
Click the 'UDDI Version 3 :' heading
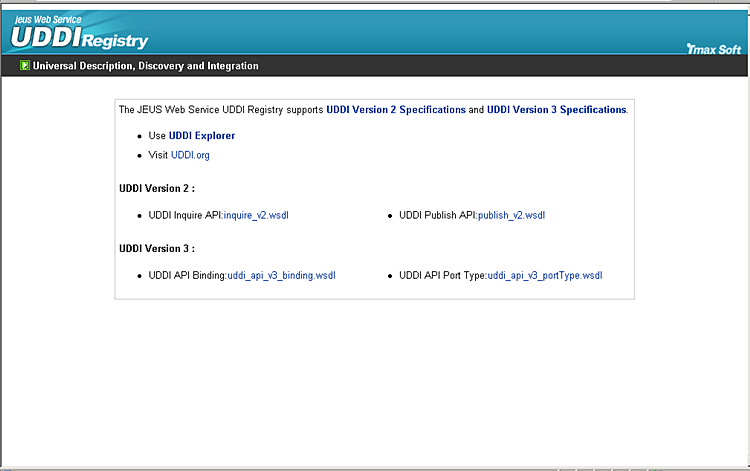(x=156, y=248)
